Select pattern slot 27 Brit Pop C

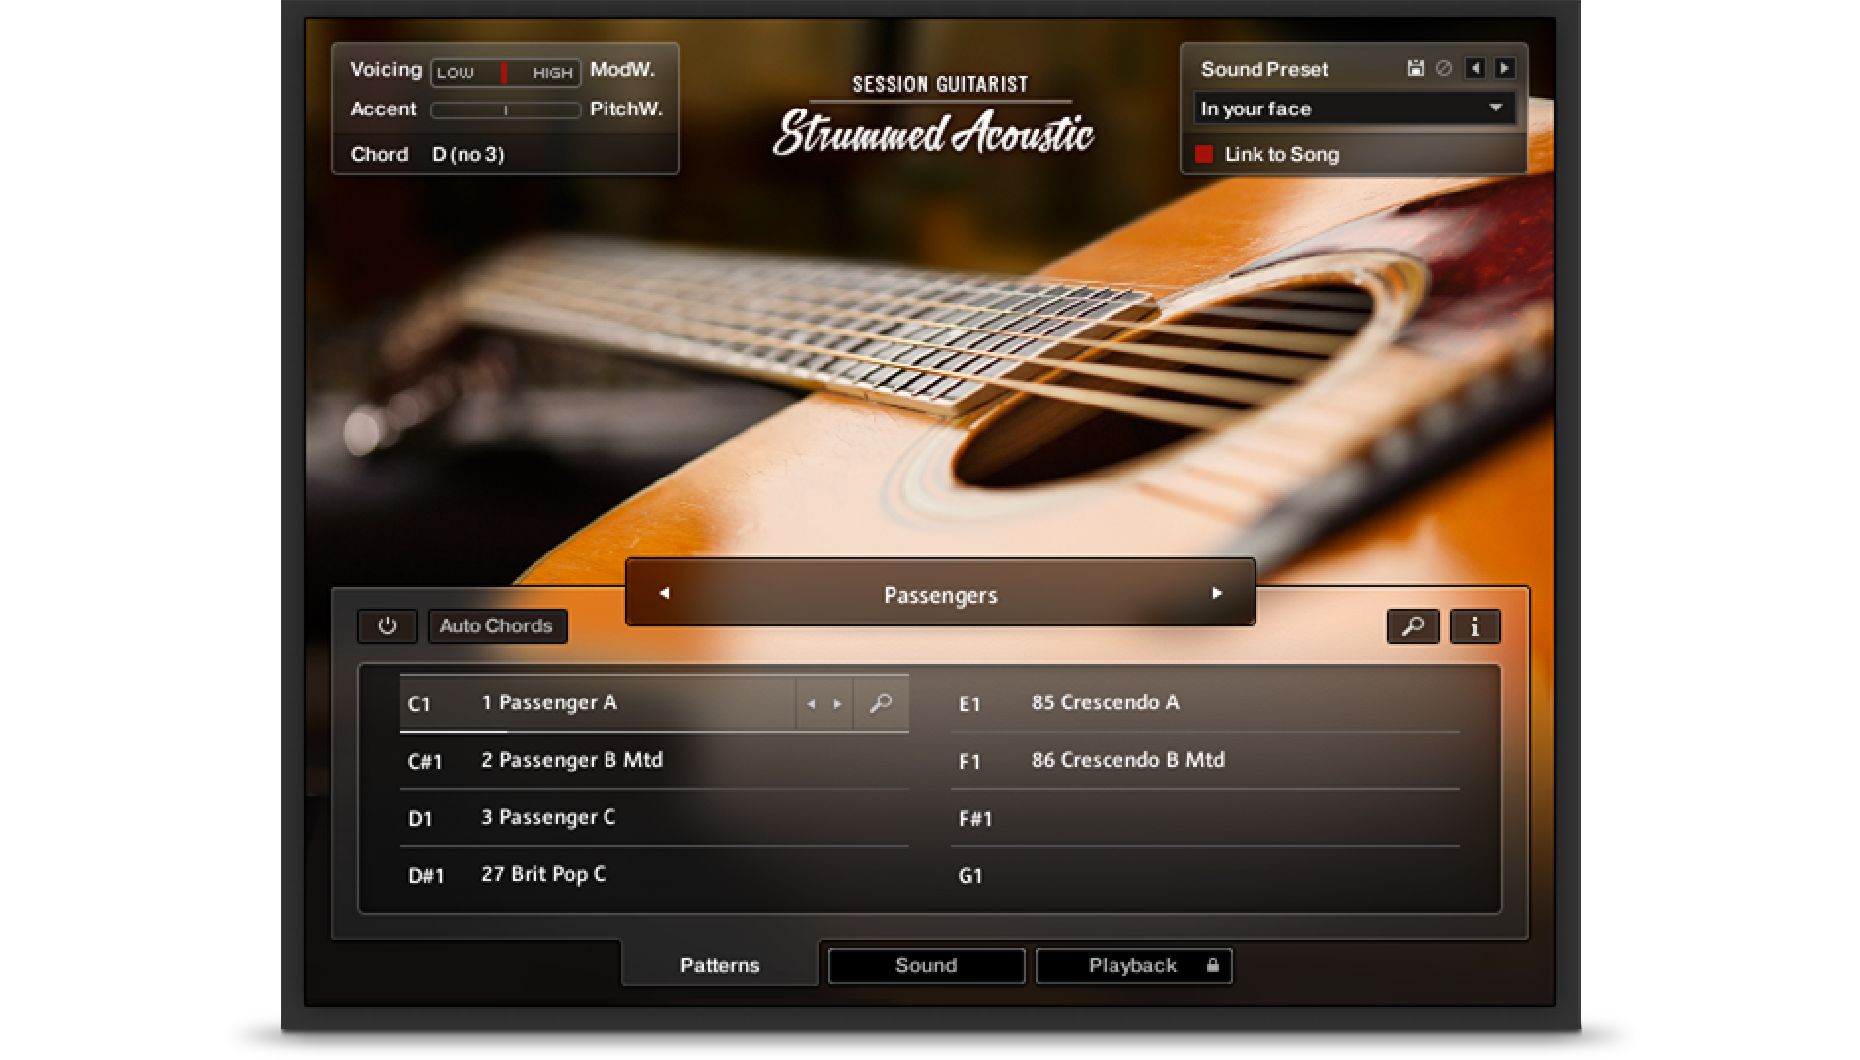654,875
